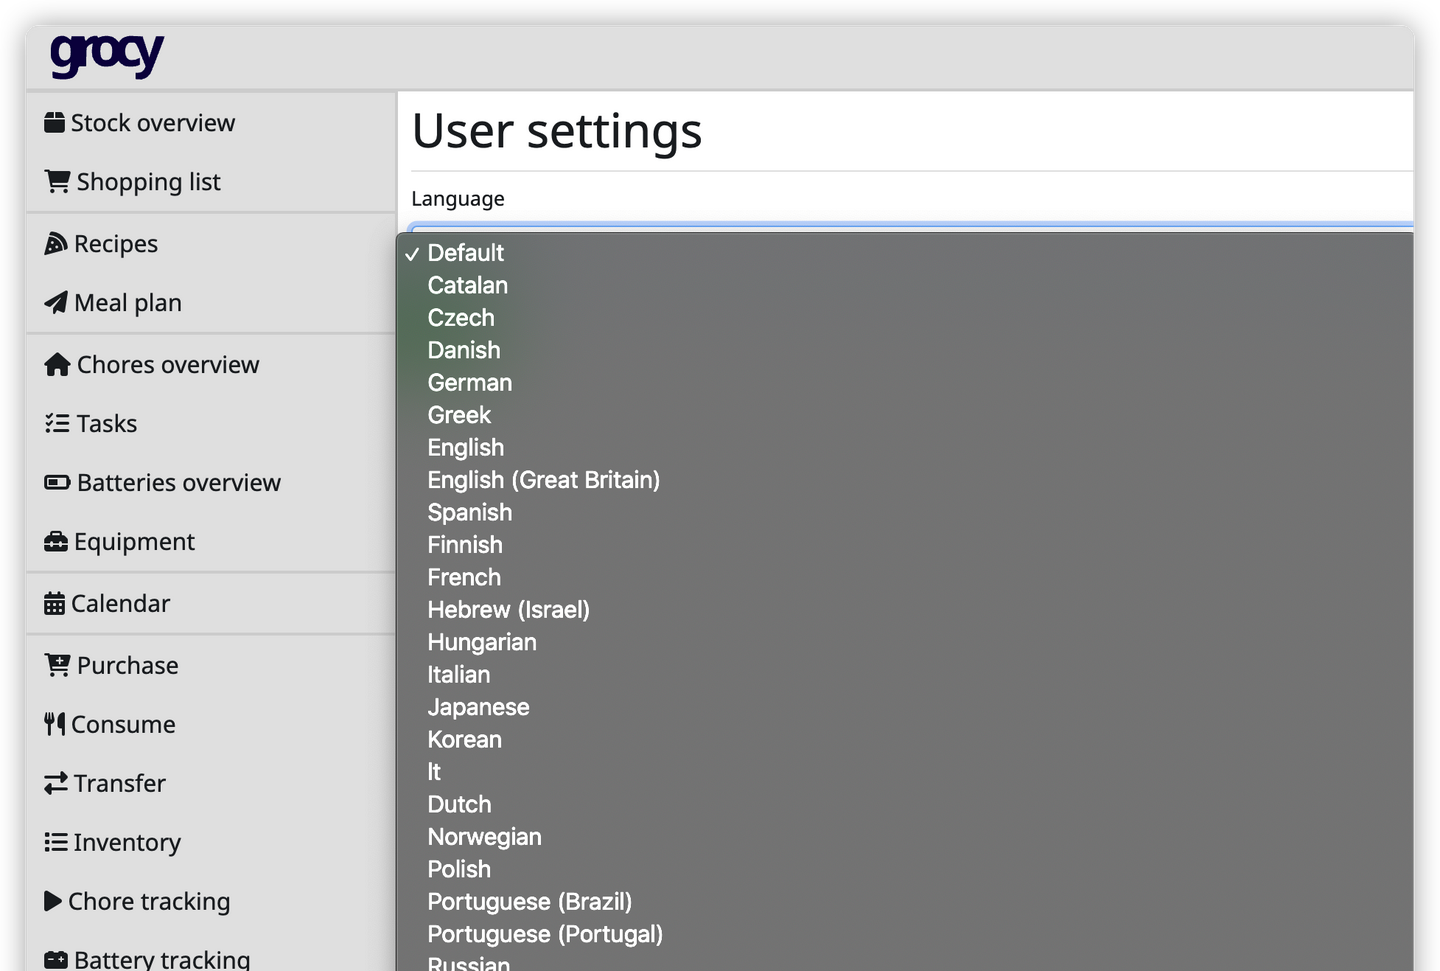Click the Stock overview box icon
Image resolution: width=1440 pixels, height=971 pixels.
(x=55, y=123)
